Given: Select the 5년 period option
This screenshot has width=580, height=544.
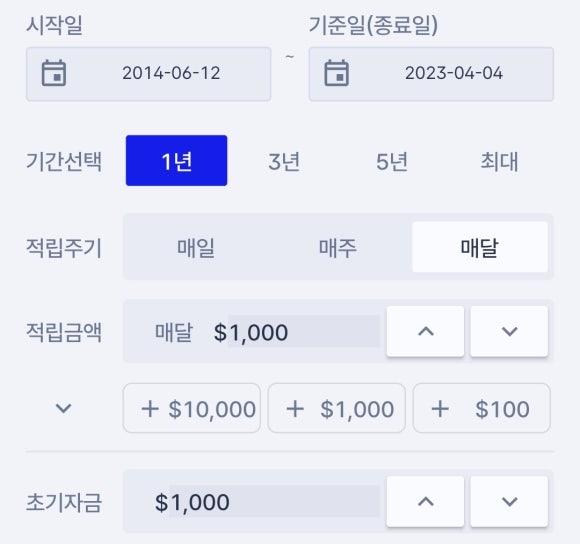Looking at the screenshot, I should 392,161.
